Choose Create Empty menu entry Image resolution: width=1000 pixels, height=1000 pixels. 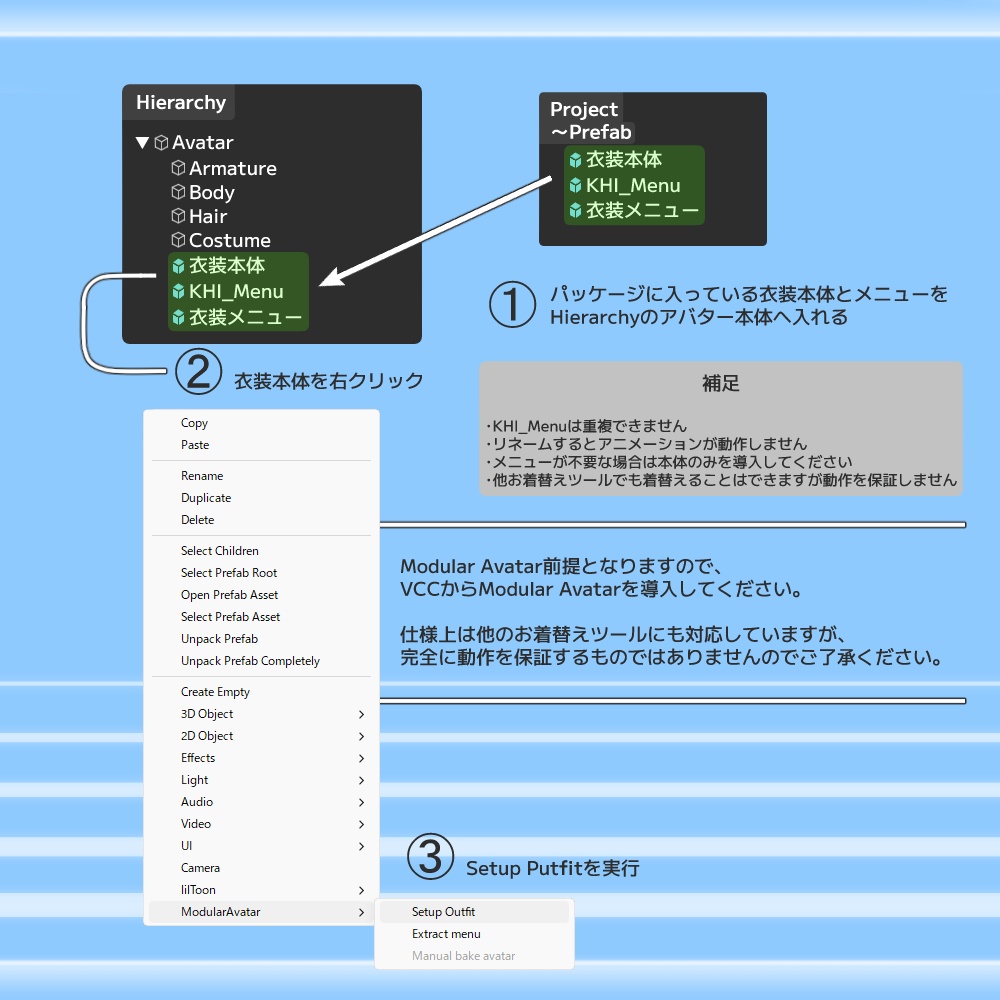click(x=261, y=691)
